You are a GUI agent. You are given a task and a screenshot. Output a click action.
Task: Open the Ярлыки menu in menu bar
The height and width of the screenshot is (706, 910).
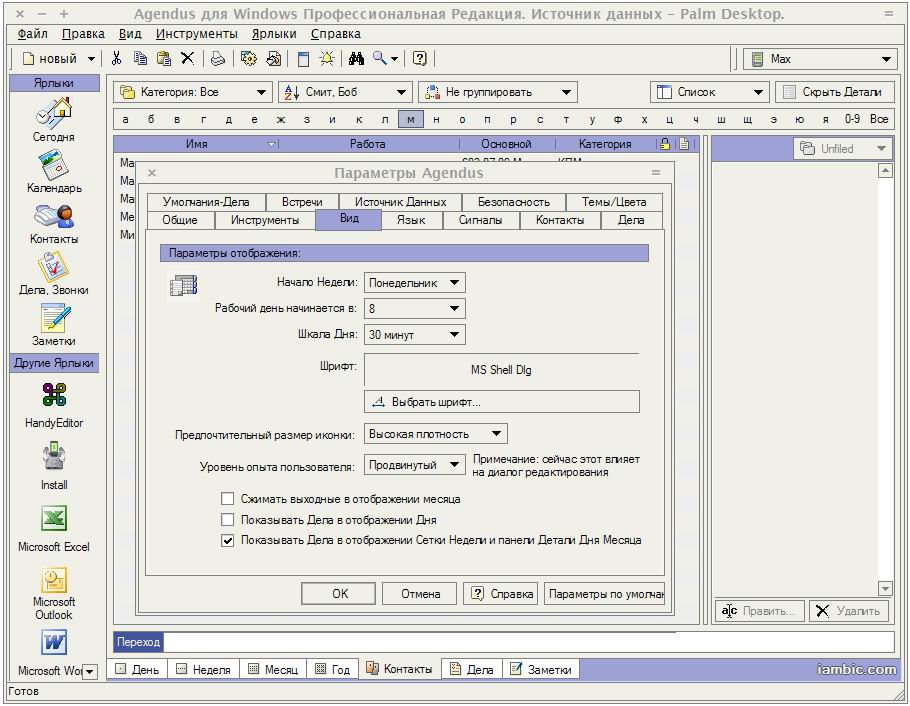[274, 34]
